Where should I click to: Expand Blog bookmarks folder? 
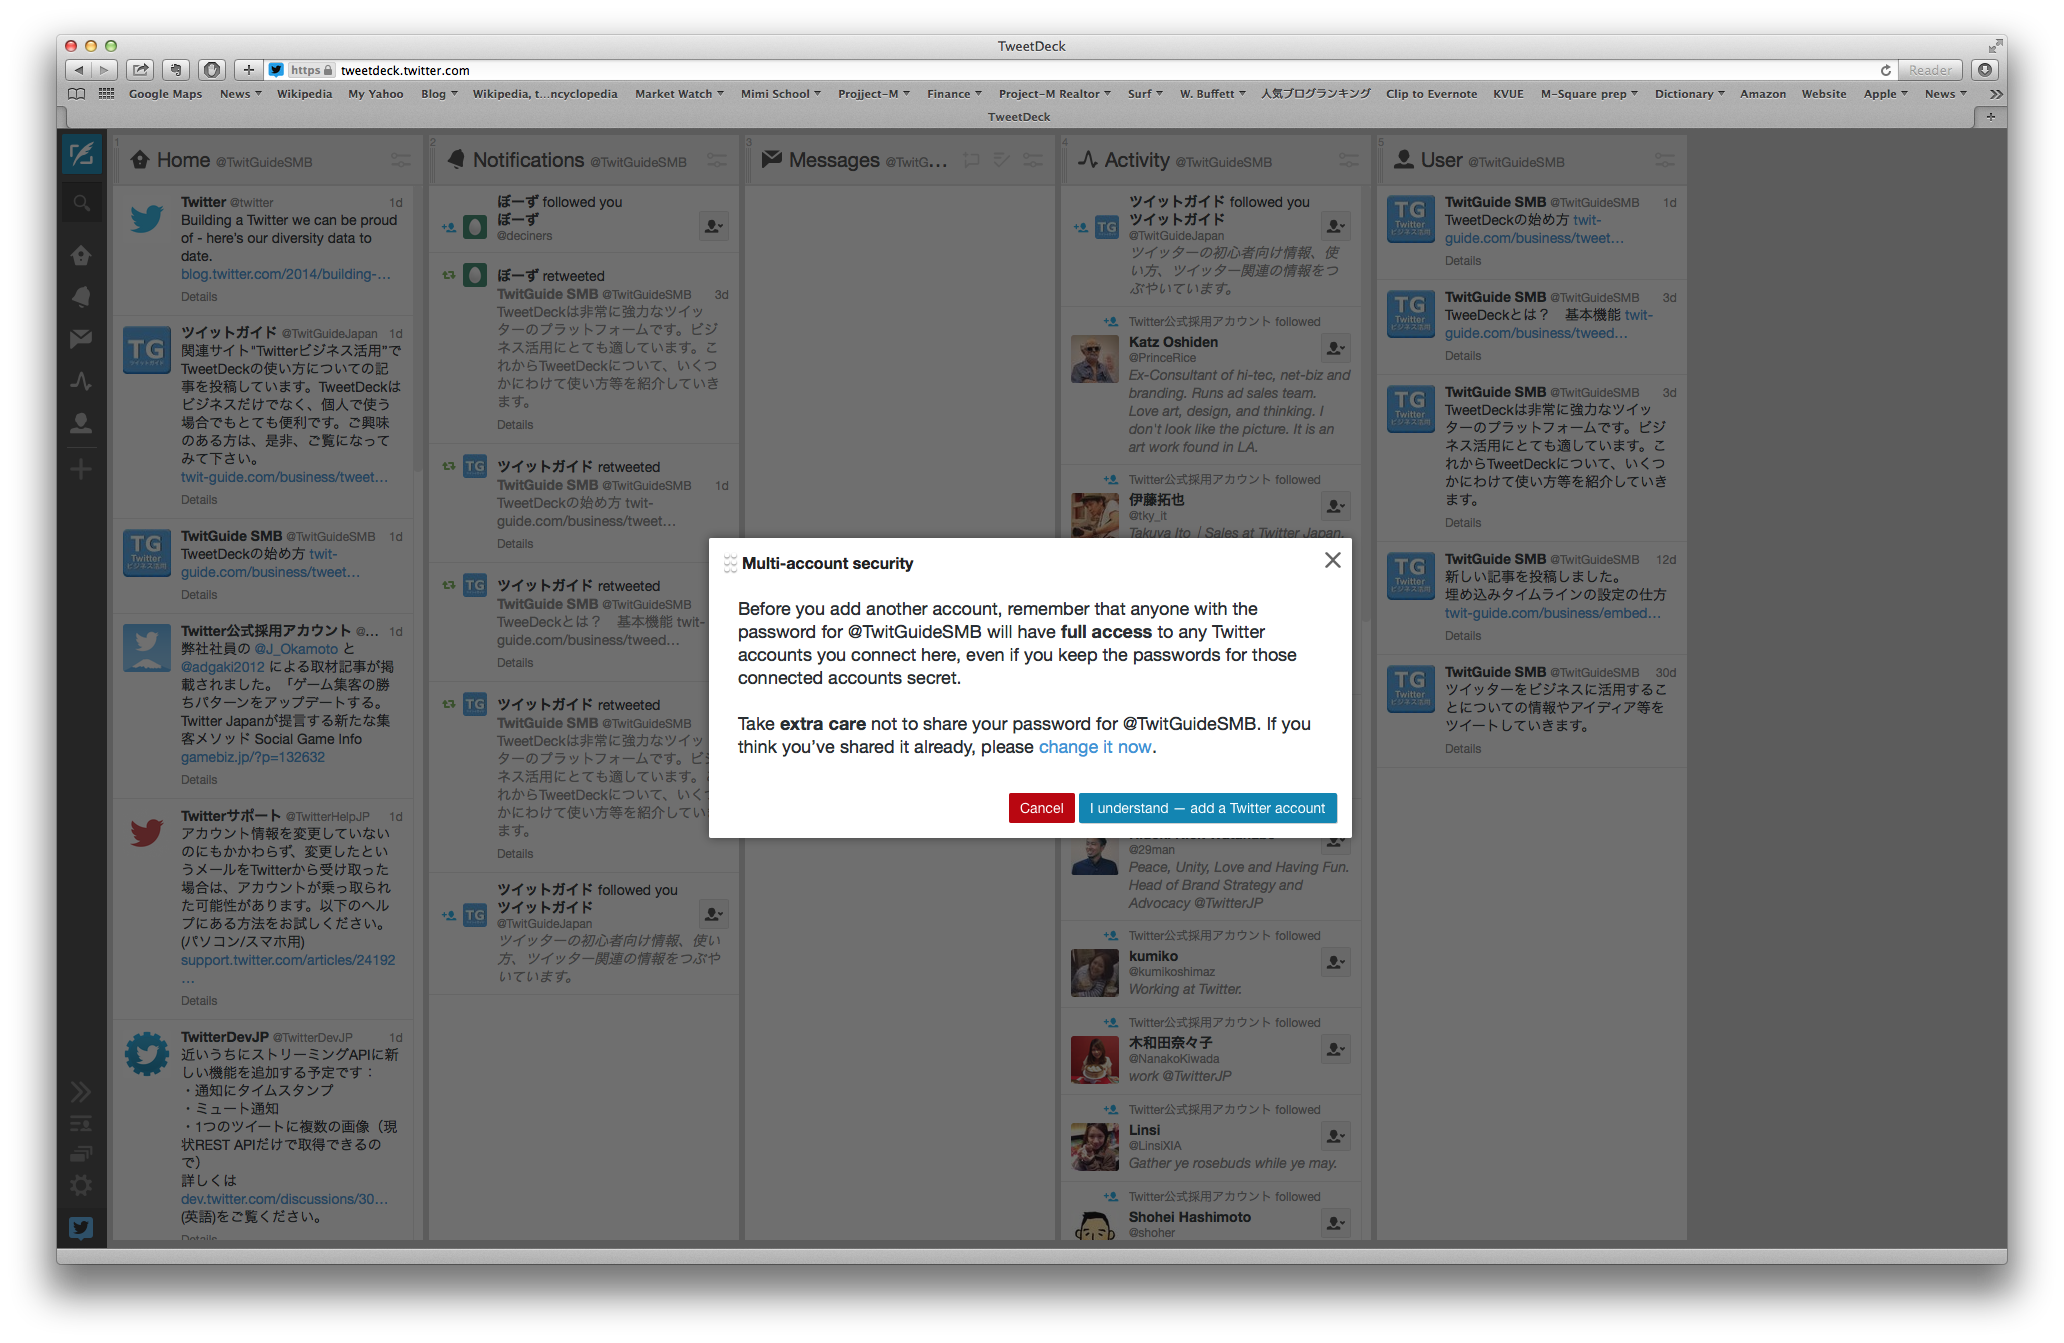coord(439,94)
